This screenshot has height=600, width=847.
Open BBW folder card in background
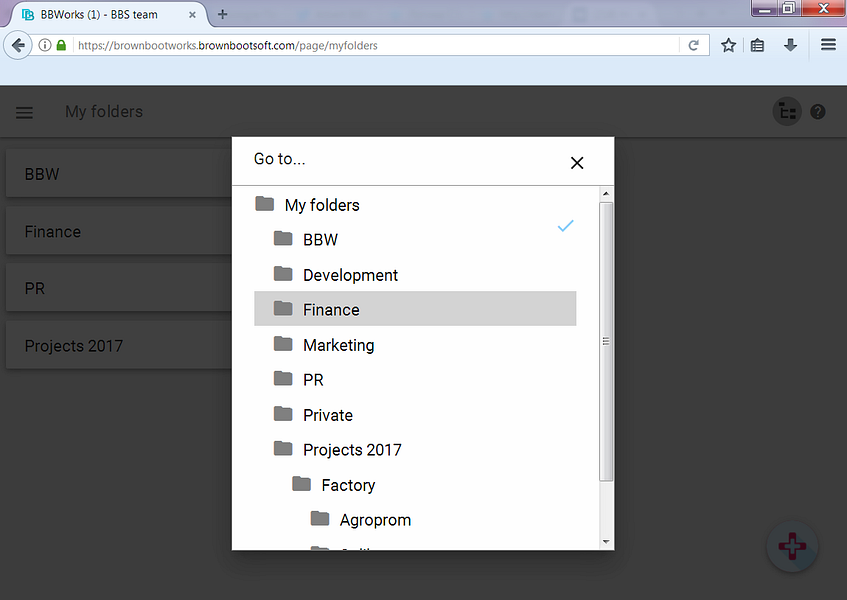pyautogui.click(x=119, y=174)
